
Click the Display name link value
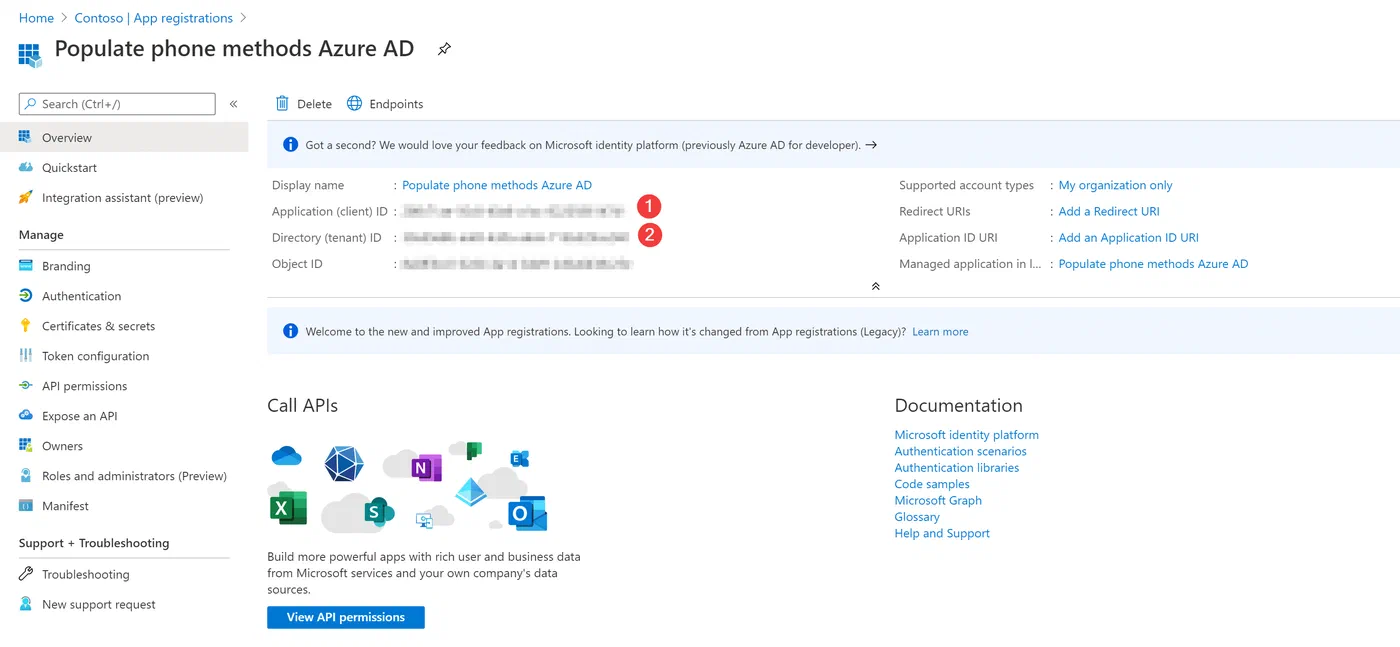coord(497,185)
